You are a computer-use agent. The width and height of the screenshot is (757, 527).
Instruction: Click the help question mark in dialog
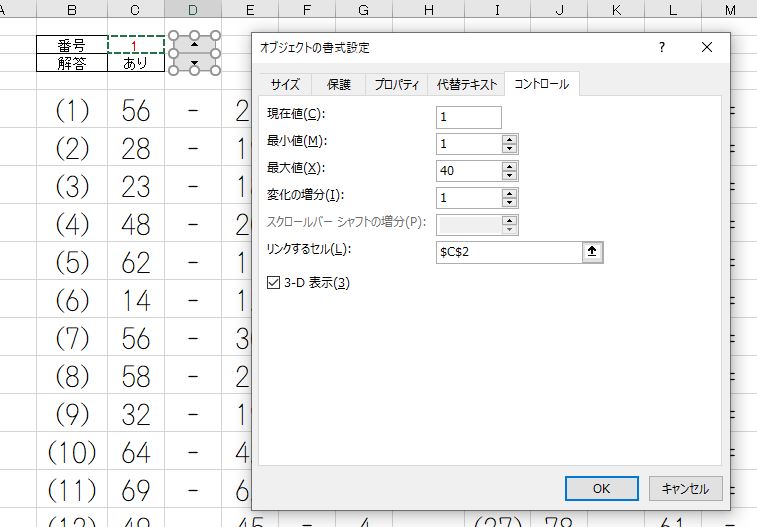pos(662,47)
